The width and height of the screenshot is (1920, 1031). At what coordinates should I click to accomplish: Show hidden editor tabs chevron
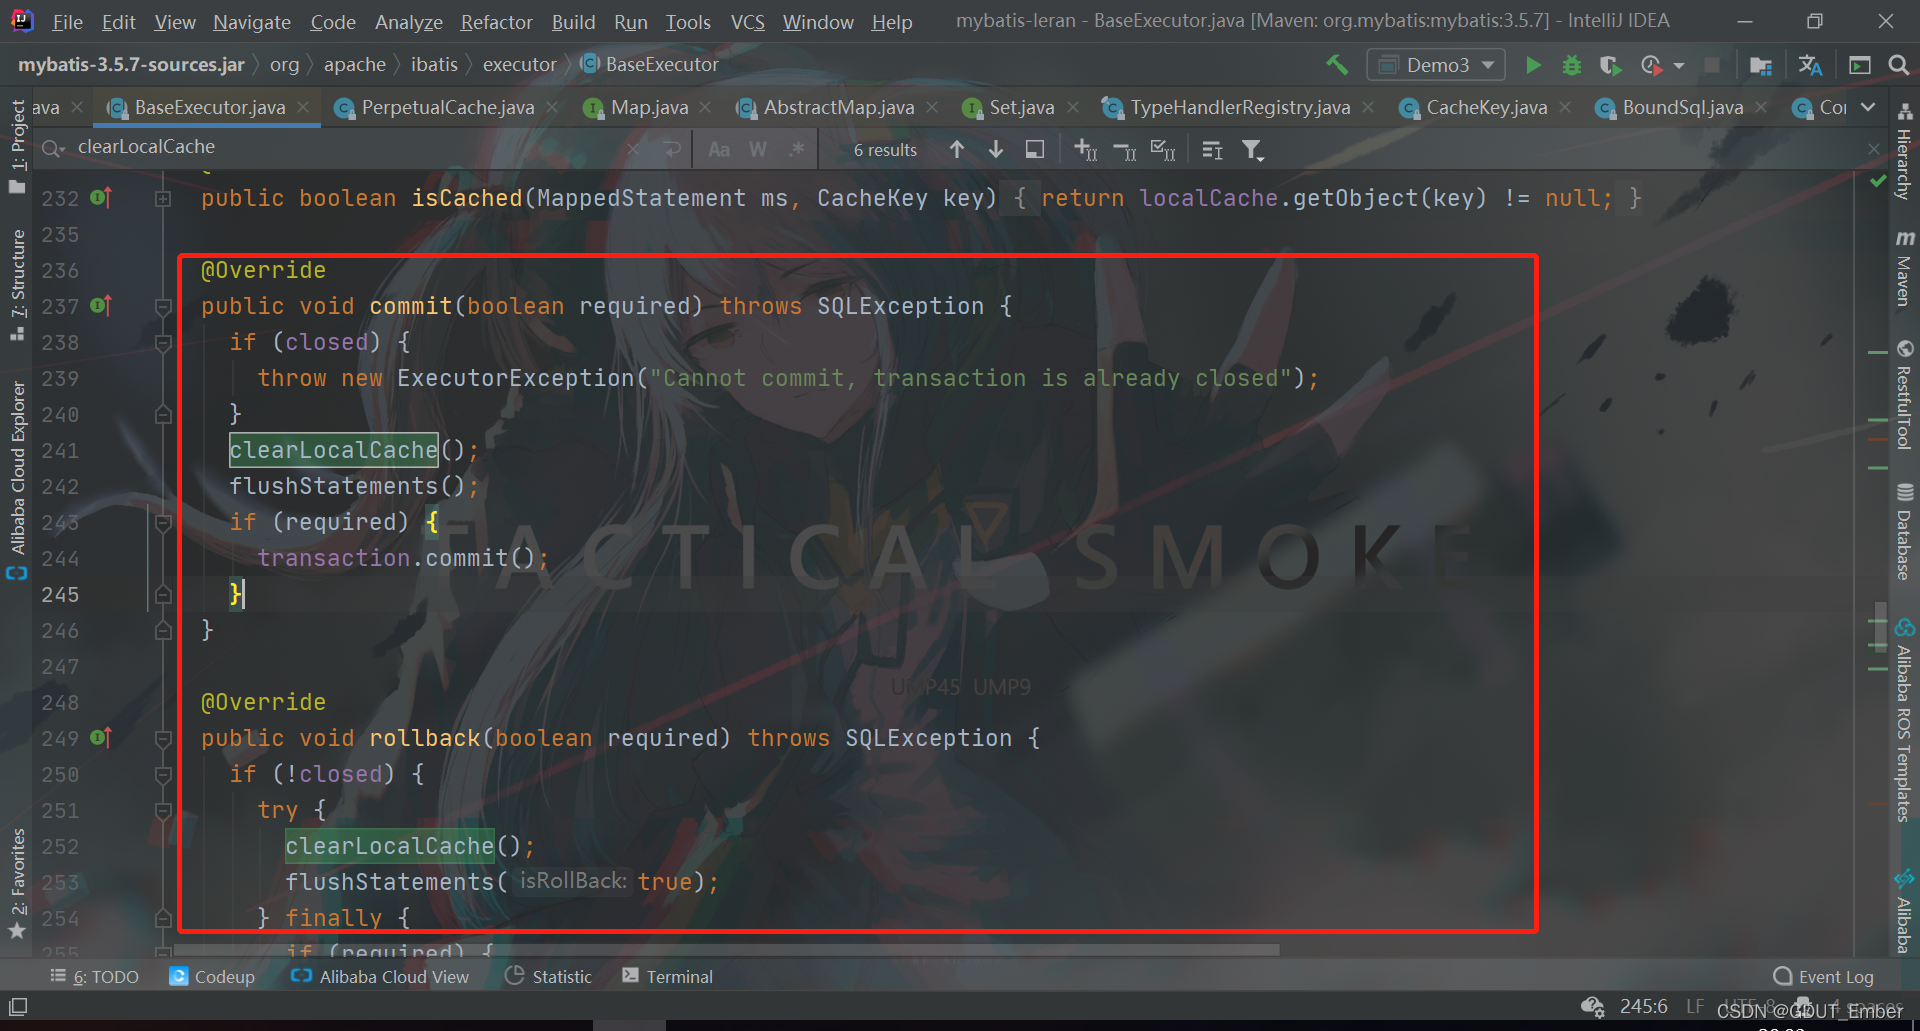(x=1868, y=107)
